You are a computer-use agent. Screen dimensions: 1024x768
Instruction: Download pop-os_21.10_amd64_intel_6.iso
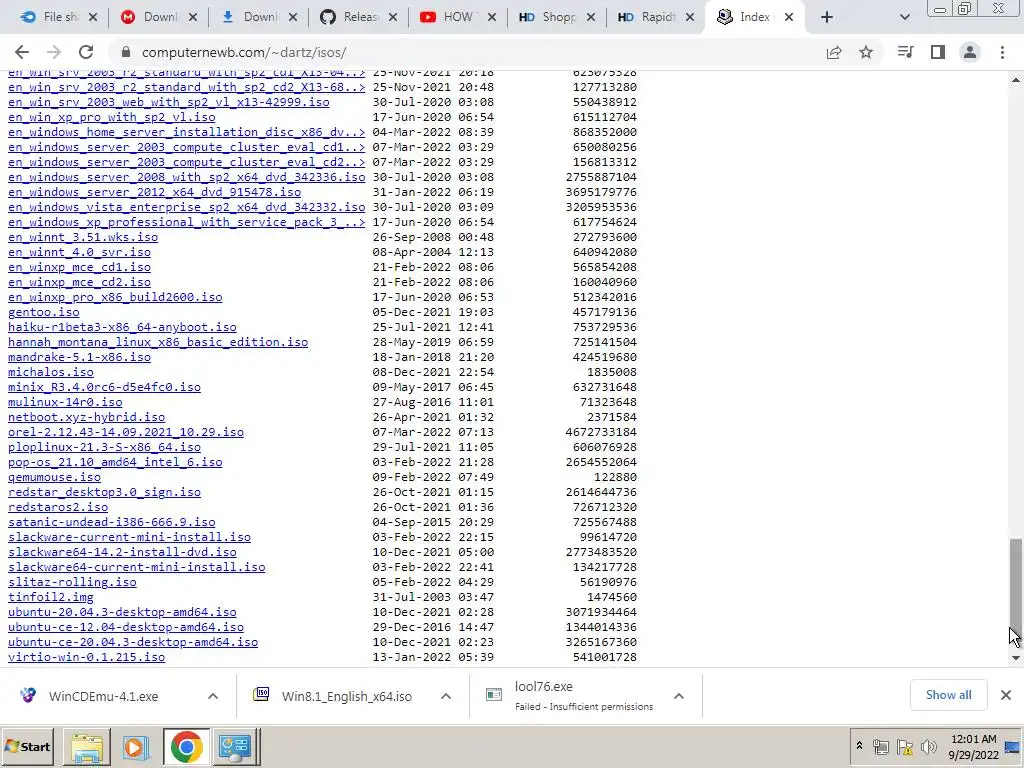115,462
